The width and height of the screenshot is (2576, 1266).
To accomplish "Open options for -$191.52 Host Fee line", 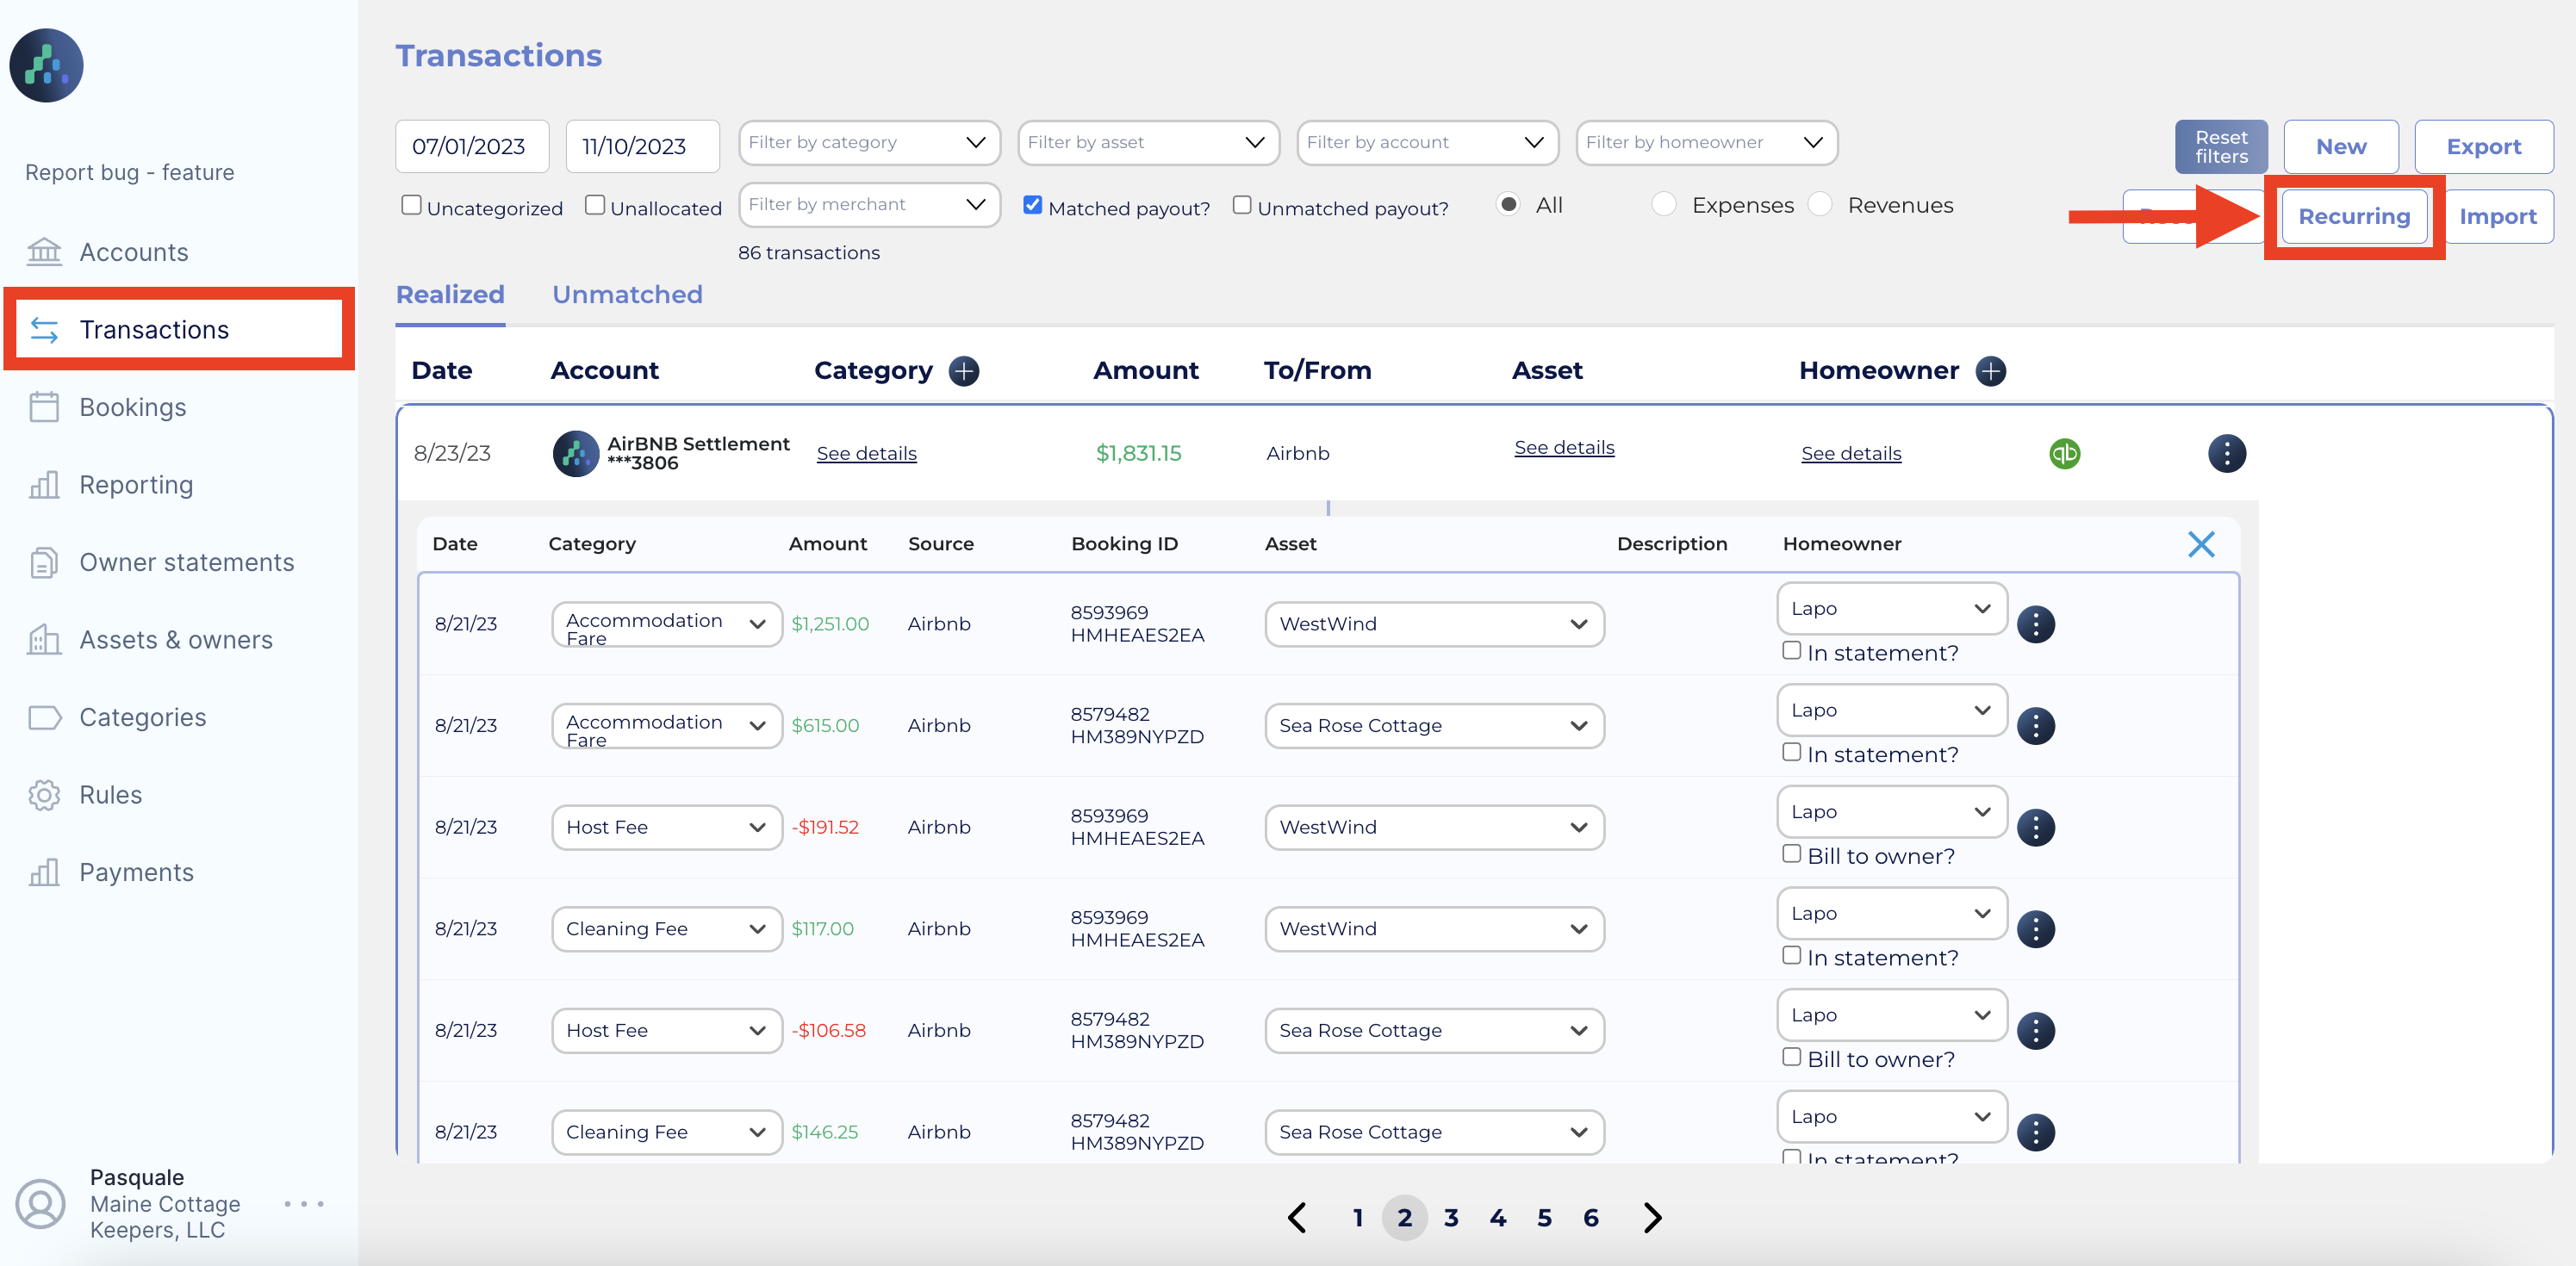I will [x=2036, y=828].
